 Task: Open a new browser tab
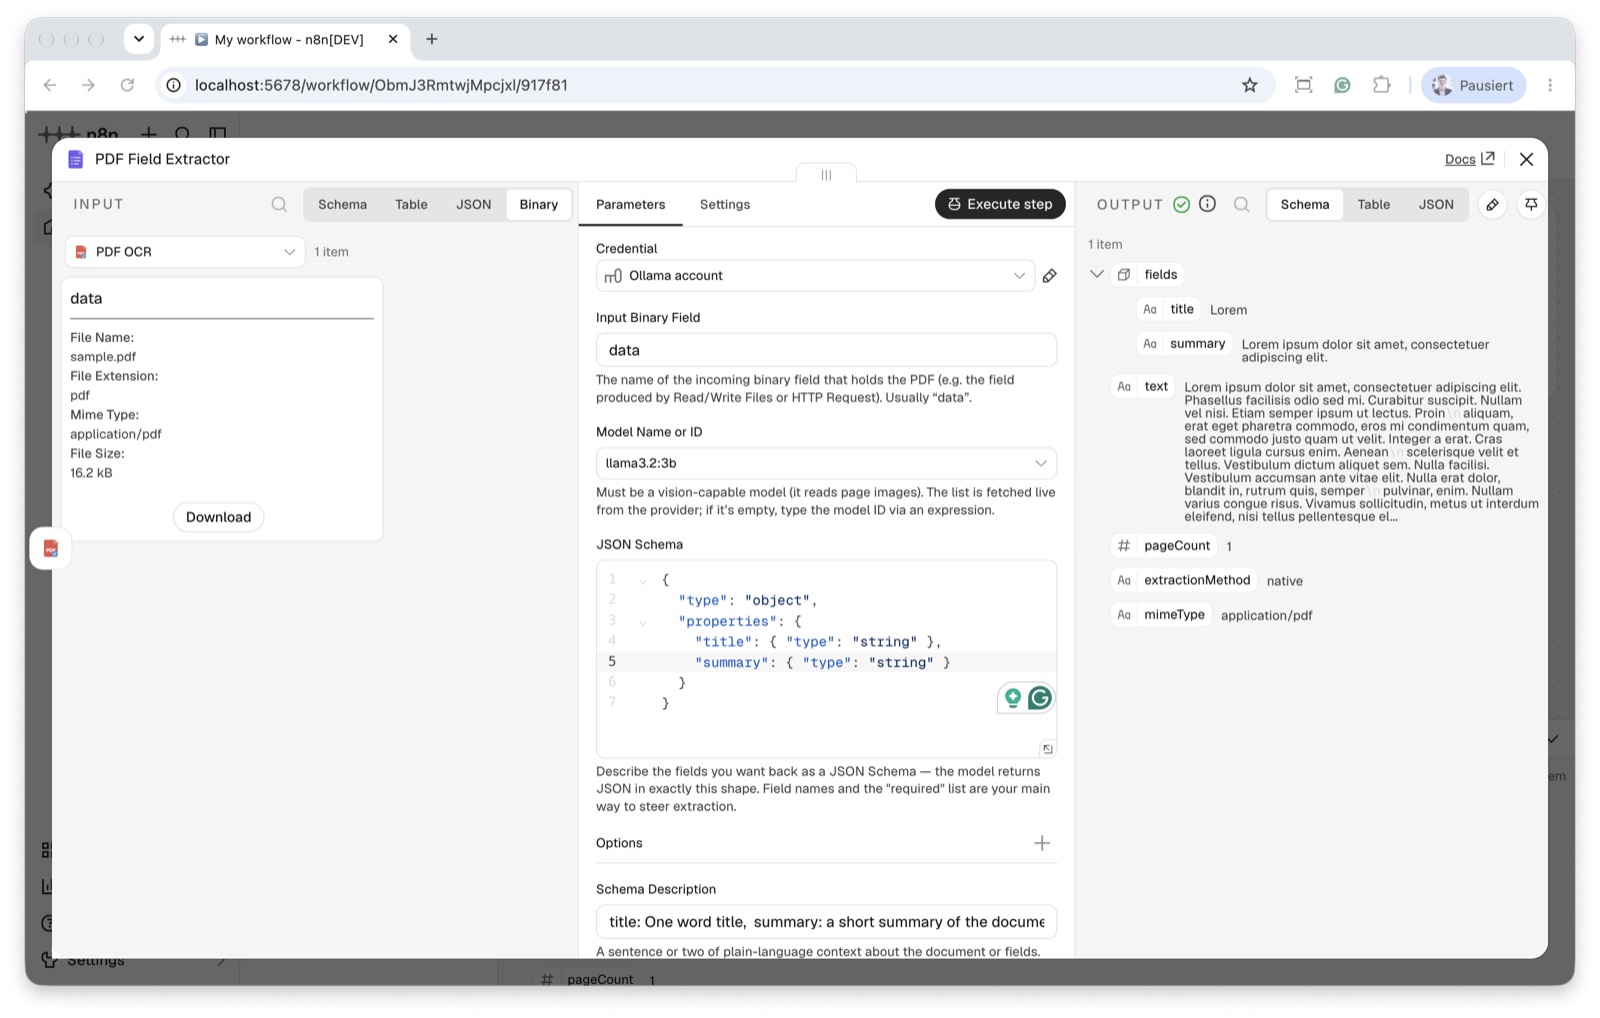432,39
